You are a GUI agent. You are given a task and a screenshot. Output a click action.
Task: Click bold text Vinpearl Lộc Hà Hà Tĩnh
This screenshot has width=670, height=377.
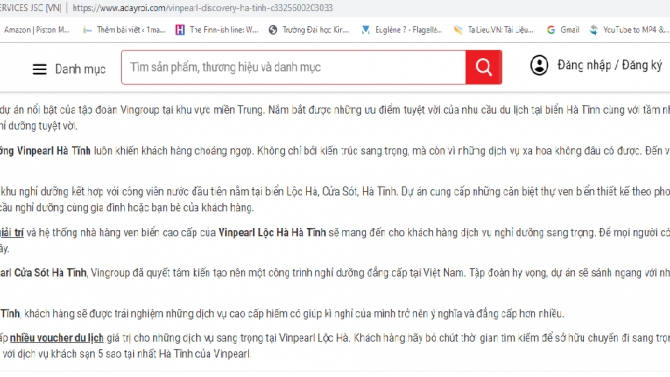[272, 233]
